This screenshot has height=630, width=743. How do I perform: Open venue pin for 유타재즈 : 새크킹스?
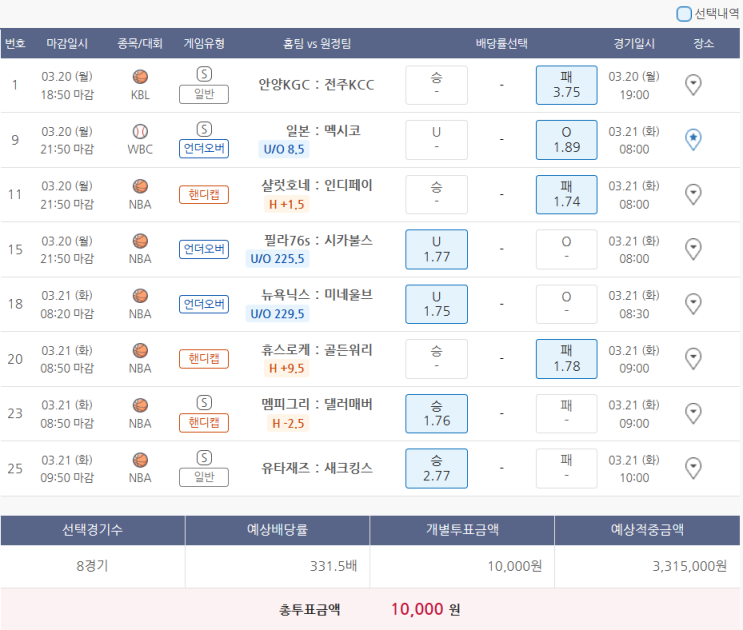[693, 468]
